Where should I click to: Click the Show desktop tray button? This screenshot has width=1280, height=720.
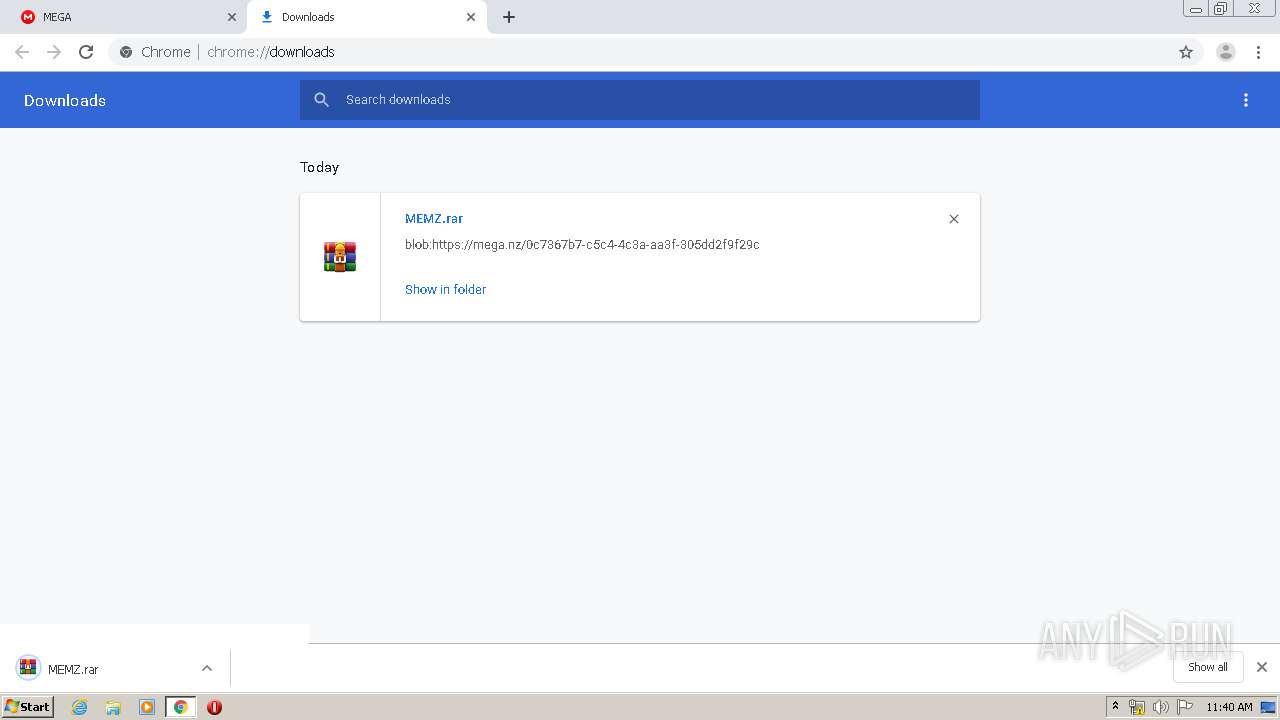click(x=1269, y=707)
